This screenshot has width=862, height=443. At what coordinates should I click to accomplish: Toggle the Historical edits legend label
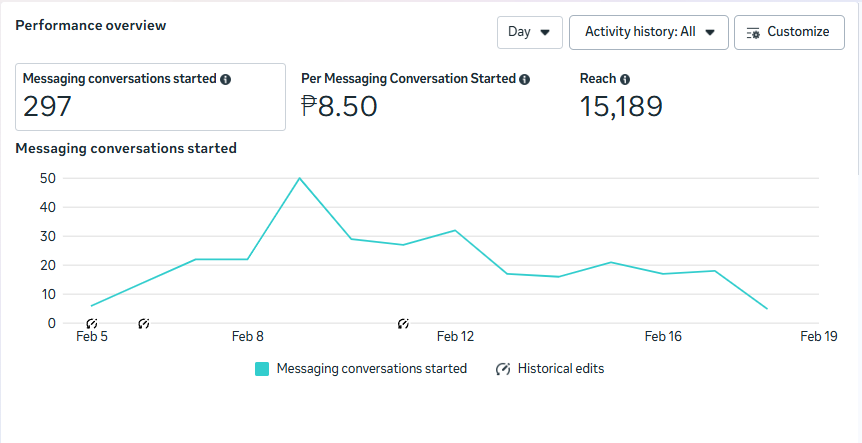(560, 369)
